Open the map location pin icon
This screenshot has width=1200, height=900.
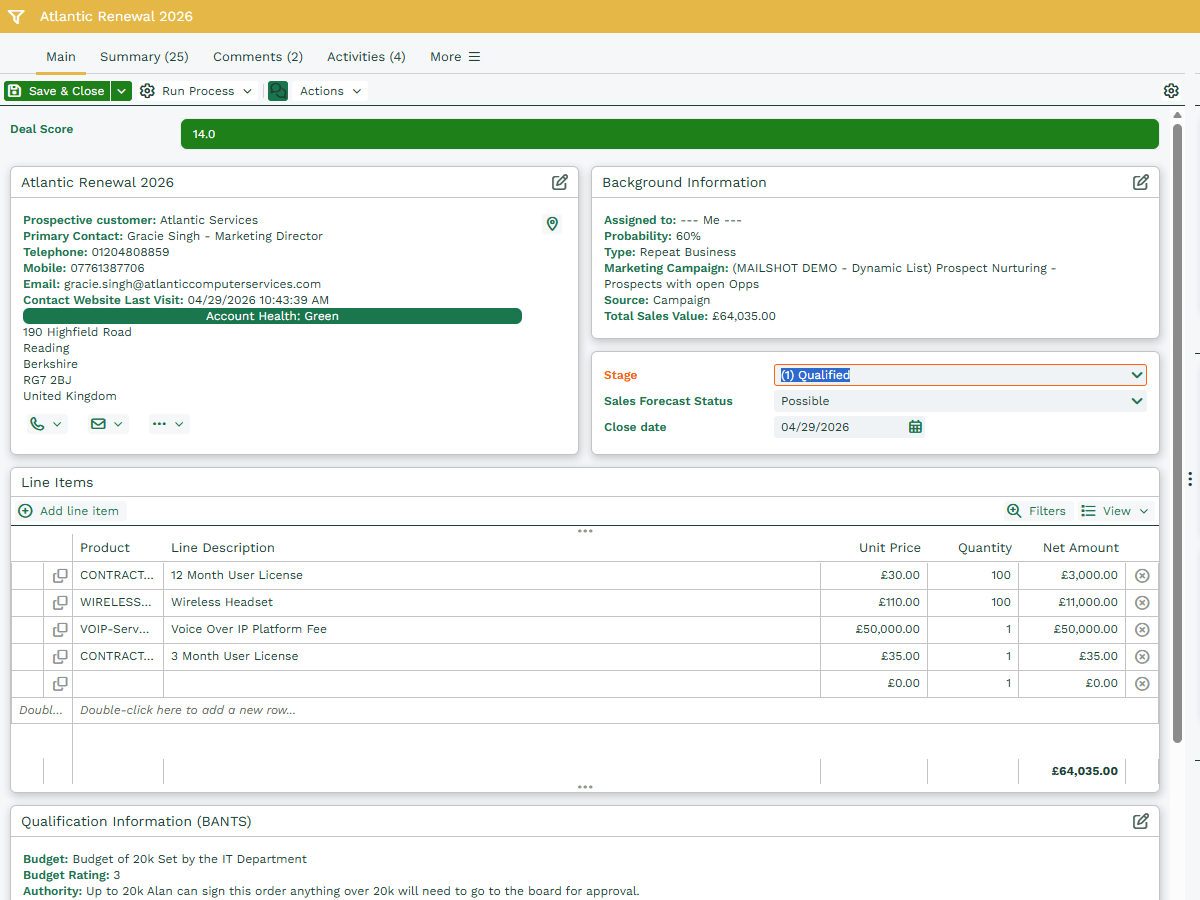[552, 223]
